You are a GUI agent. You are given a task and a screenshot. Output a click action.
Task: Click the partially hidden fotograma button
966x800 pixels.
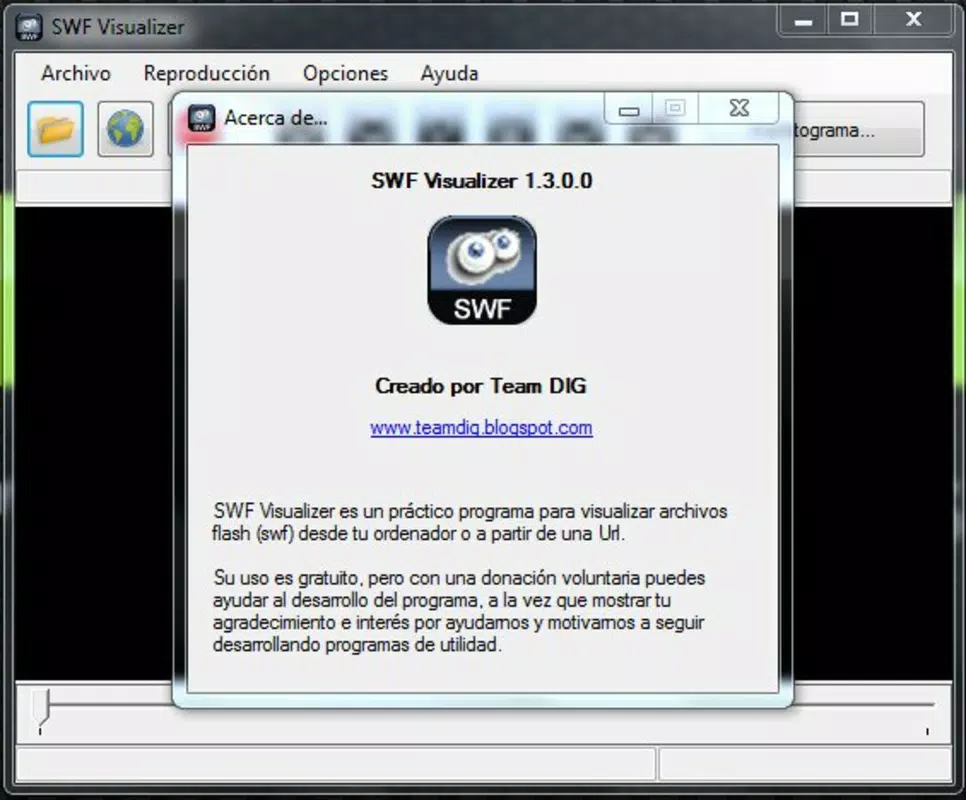click(859, 130)
